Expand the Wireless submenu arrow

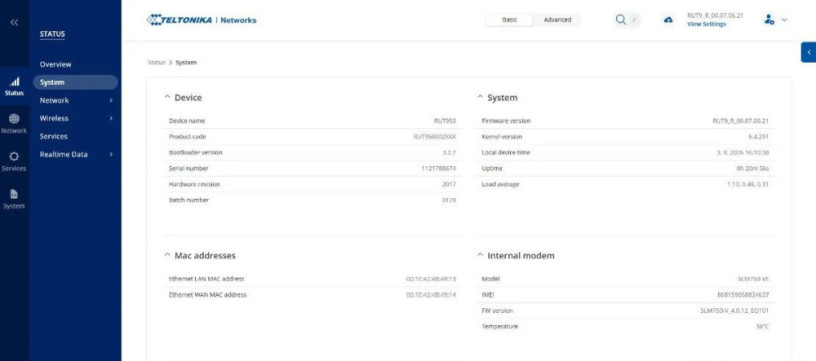(111, 119)
